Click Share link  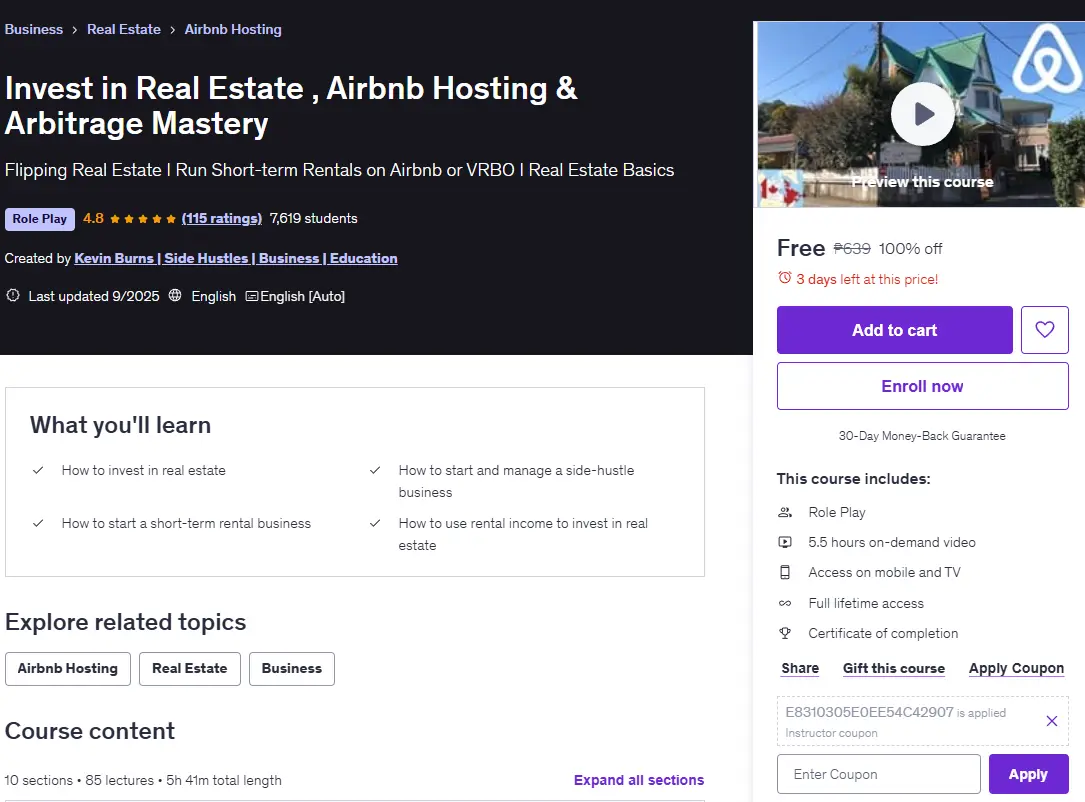pyautogui.click(x=800, y=668)
